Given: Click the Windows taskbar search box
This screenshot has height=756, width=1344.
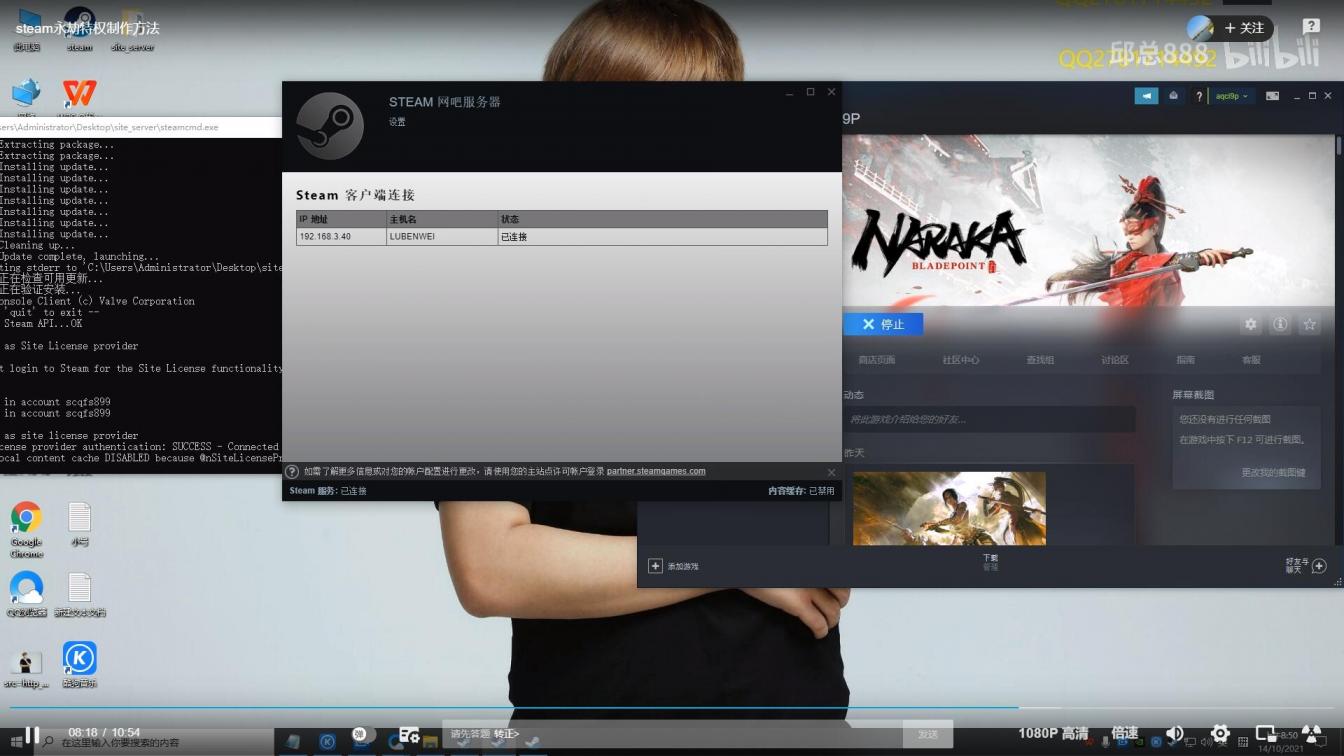Looking at the screenshot, I should click(155, 743).
